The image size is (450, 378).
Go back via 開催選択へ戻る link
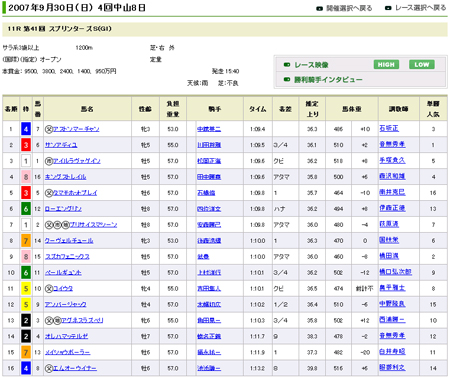click(349, 8)
